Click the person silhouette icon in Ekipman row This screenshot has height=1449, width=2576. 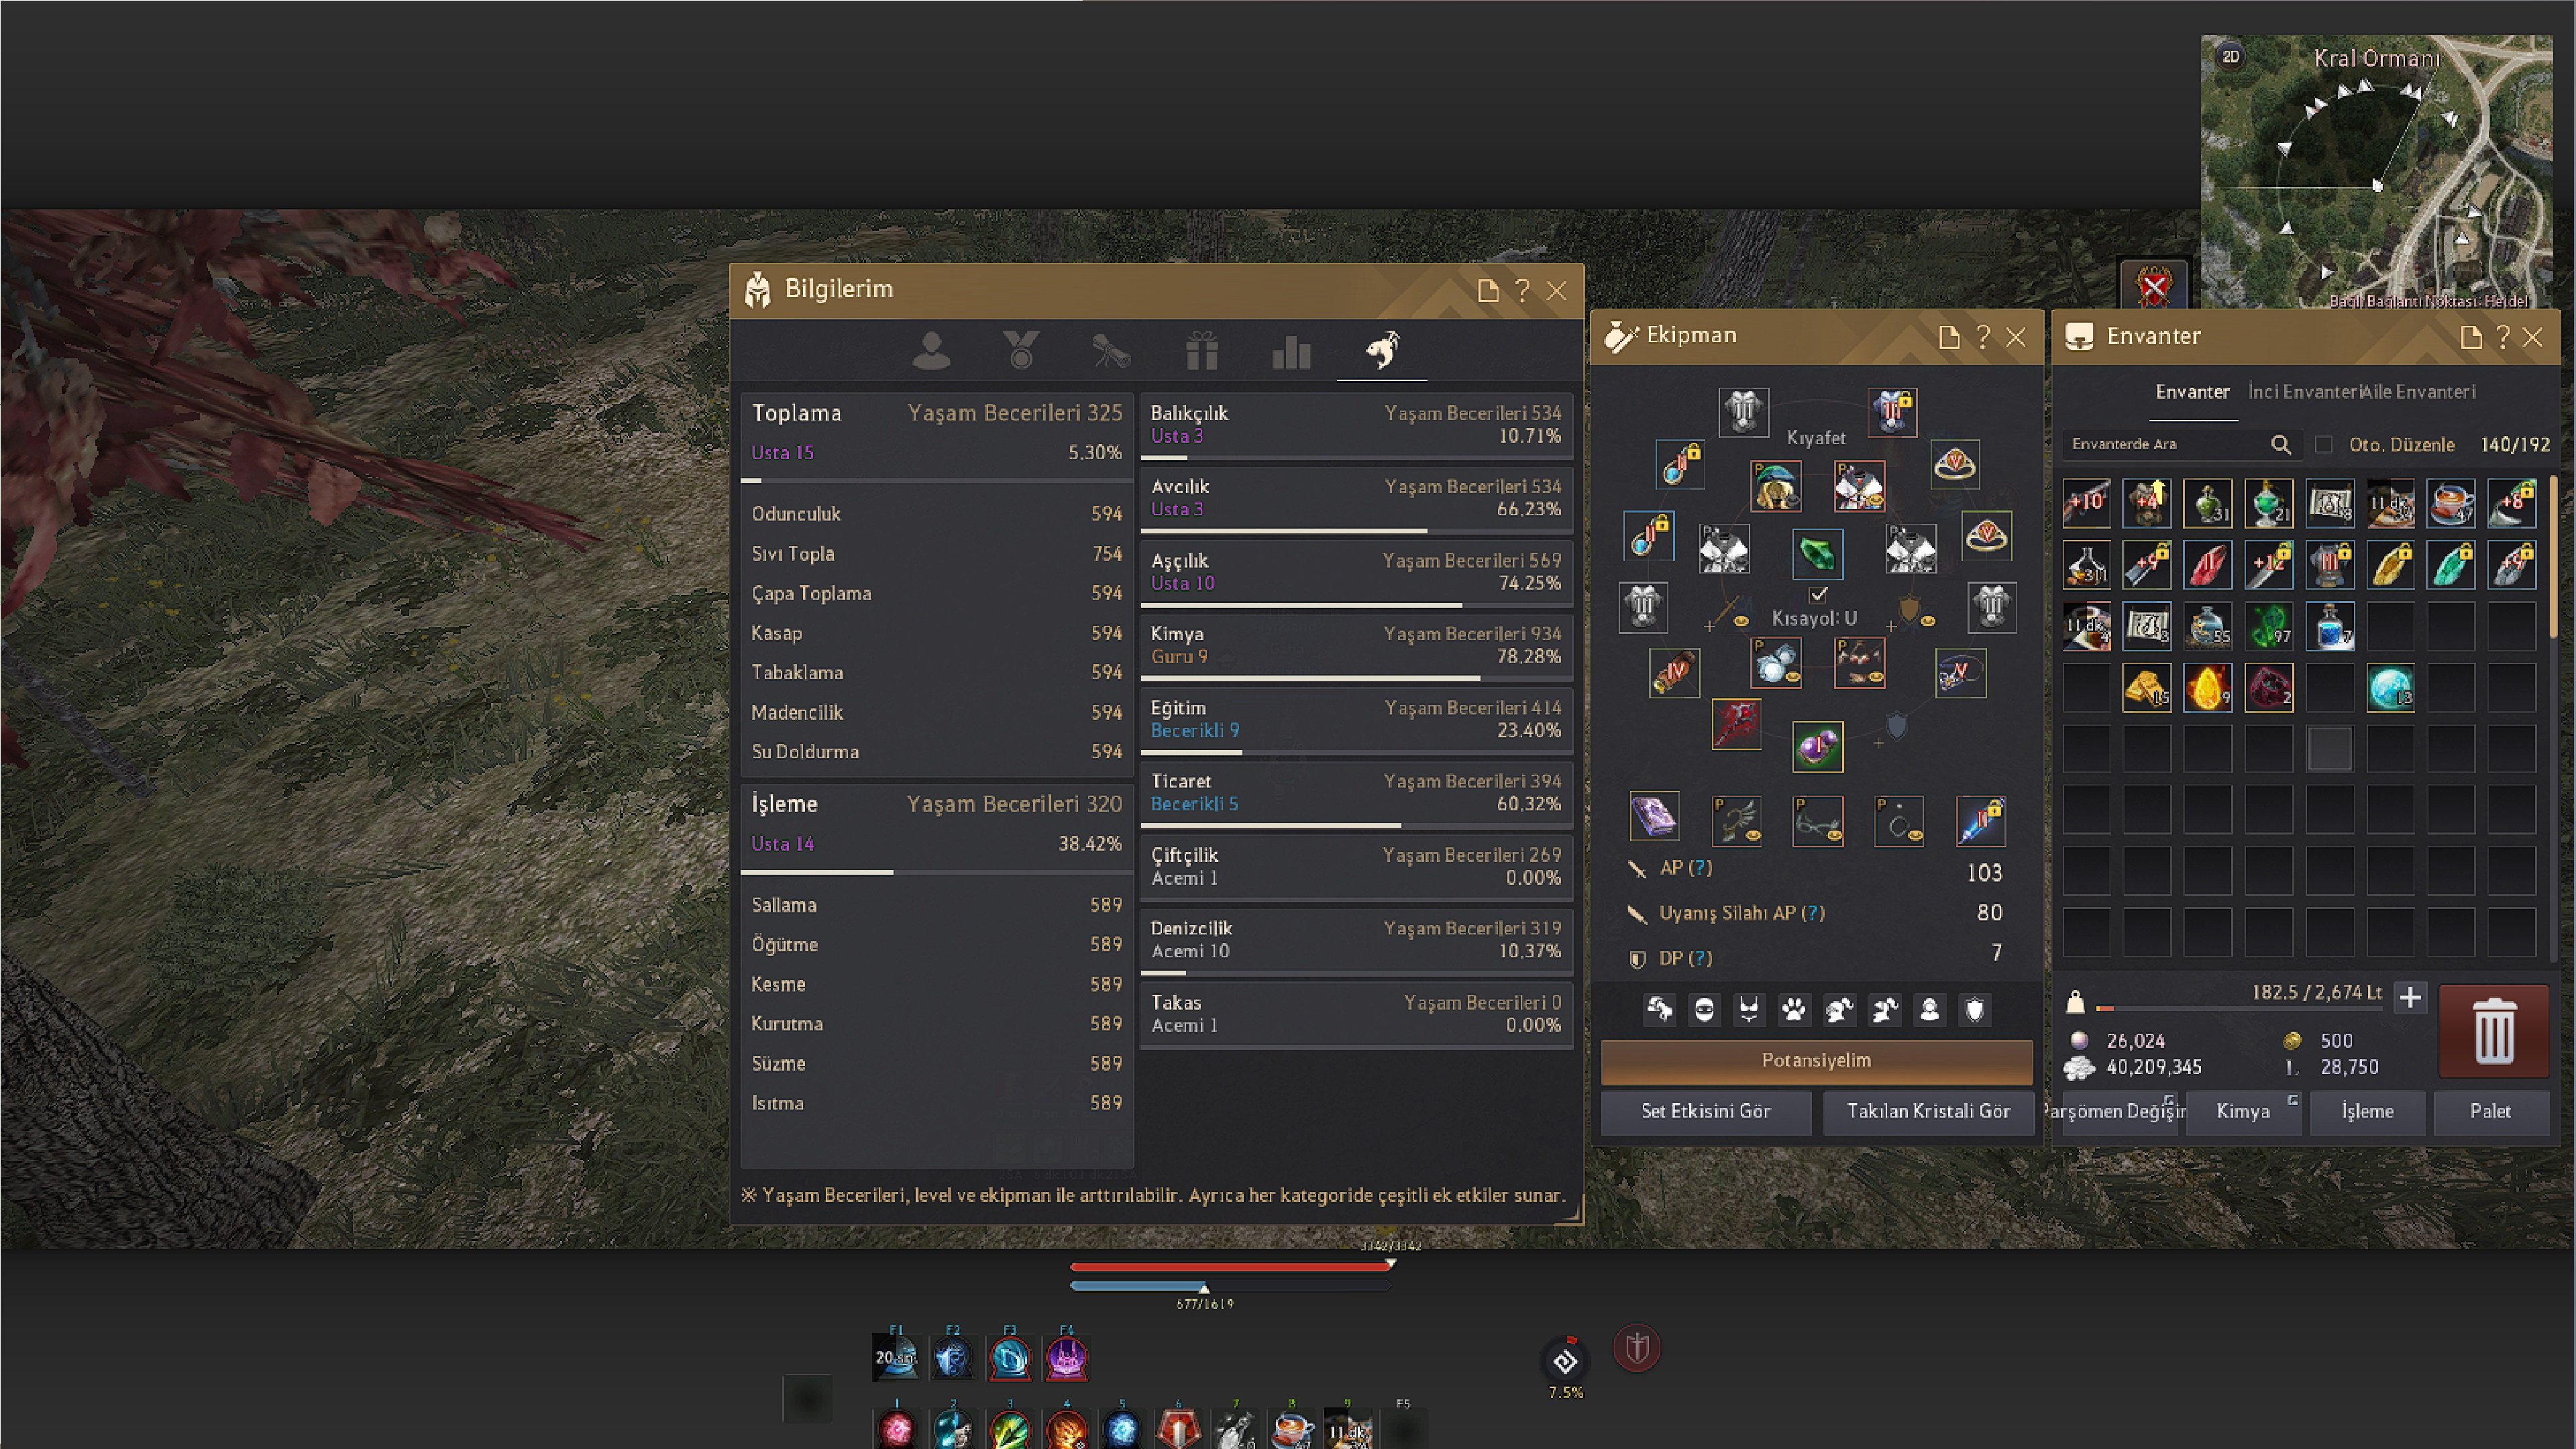click(x=1929, y=1010)
